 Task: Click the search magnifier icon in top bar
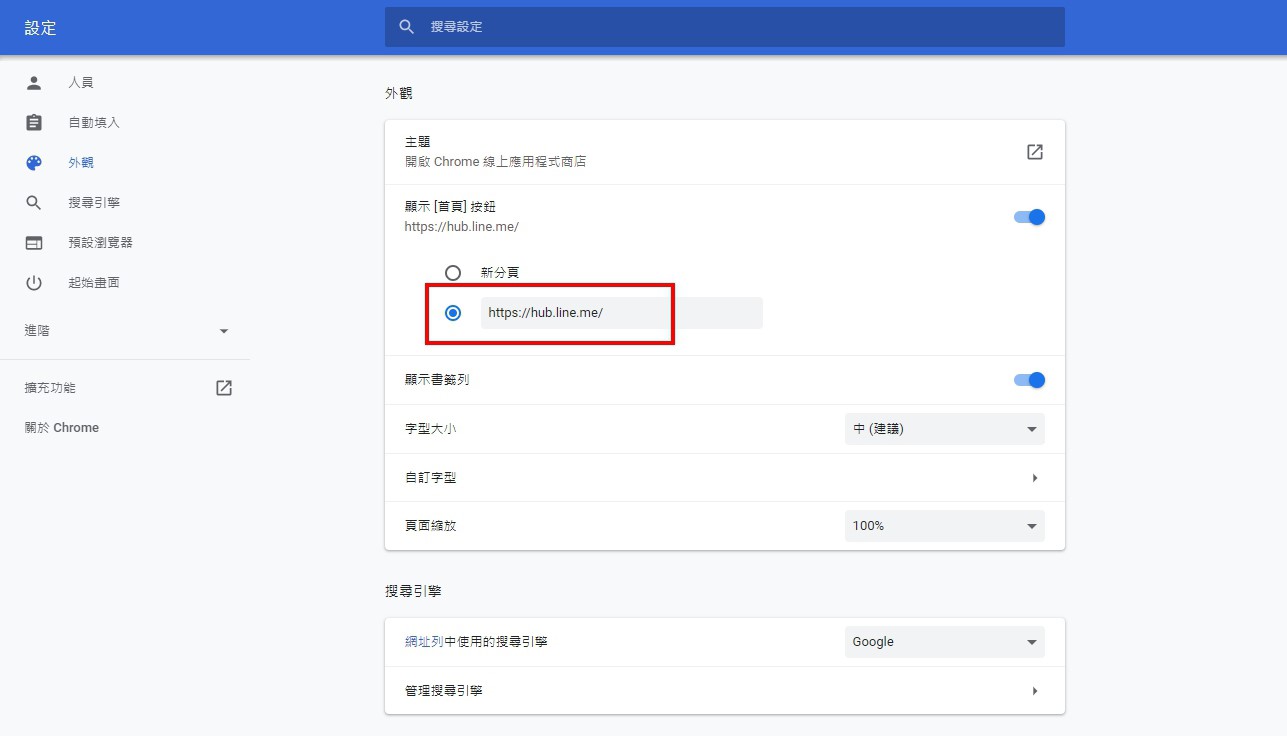tap(406, 27)
